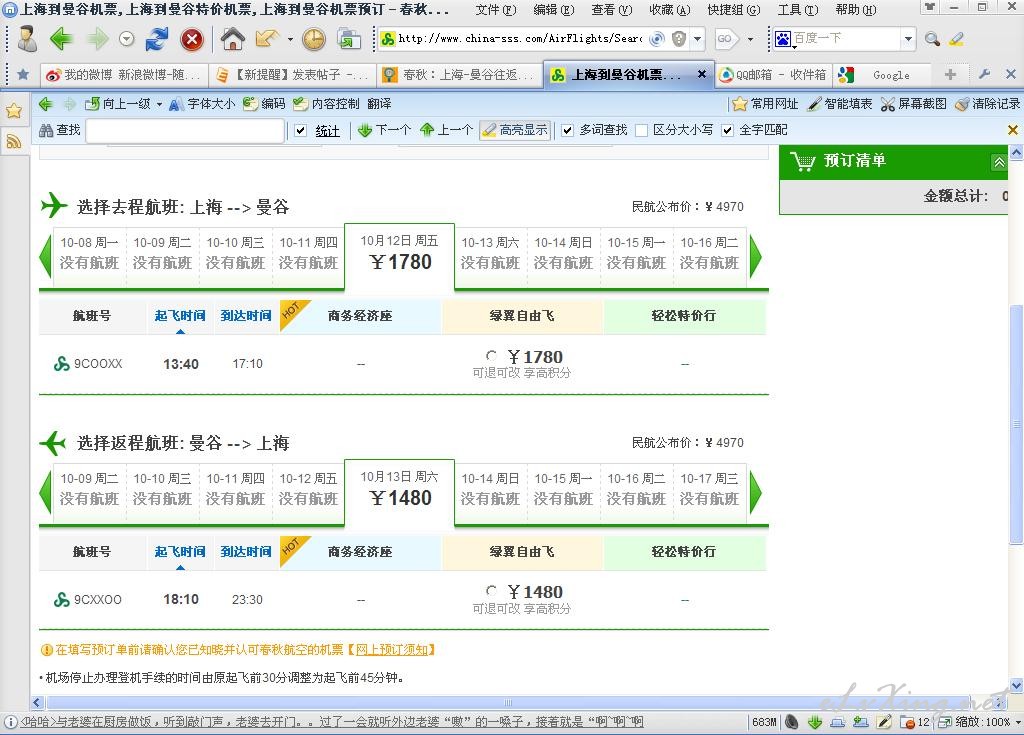
Task: Toggle the 高亮显示 highlight button
Action: pyautogui.click(x=515, y=130)
